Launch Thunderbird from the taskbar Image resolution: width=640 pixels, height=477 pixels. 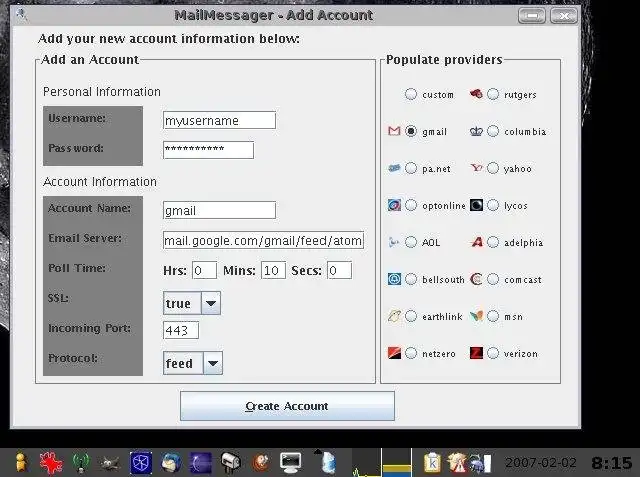point(171,463)
